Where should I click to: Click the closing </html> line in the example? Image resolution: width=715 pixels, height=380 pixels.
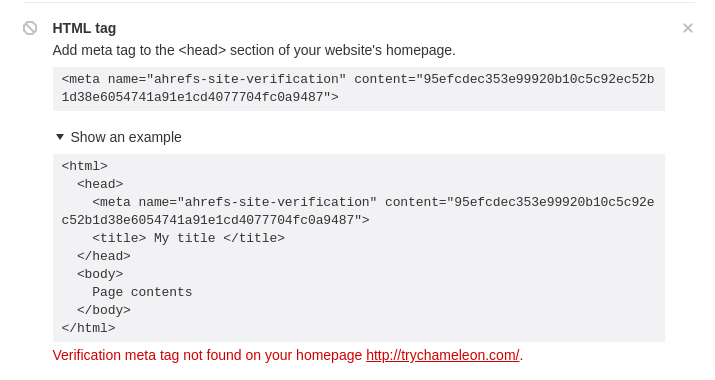click(88, 328)
